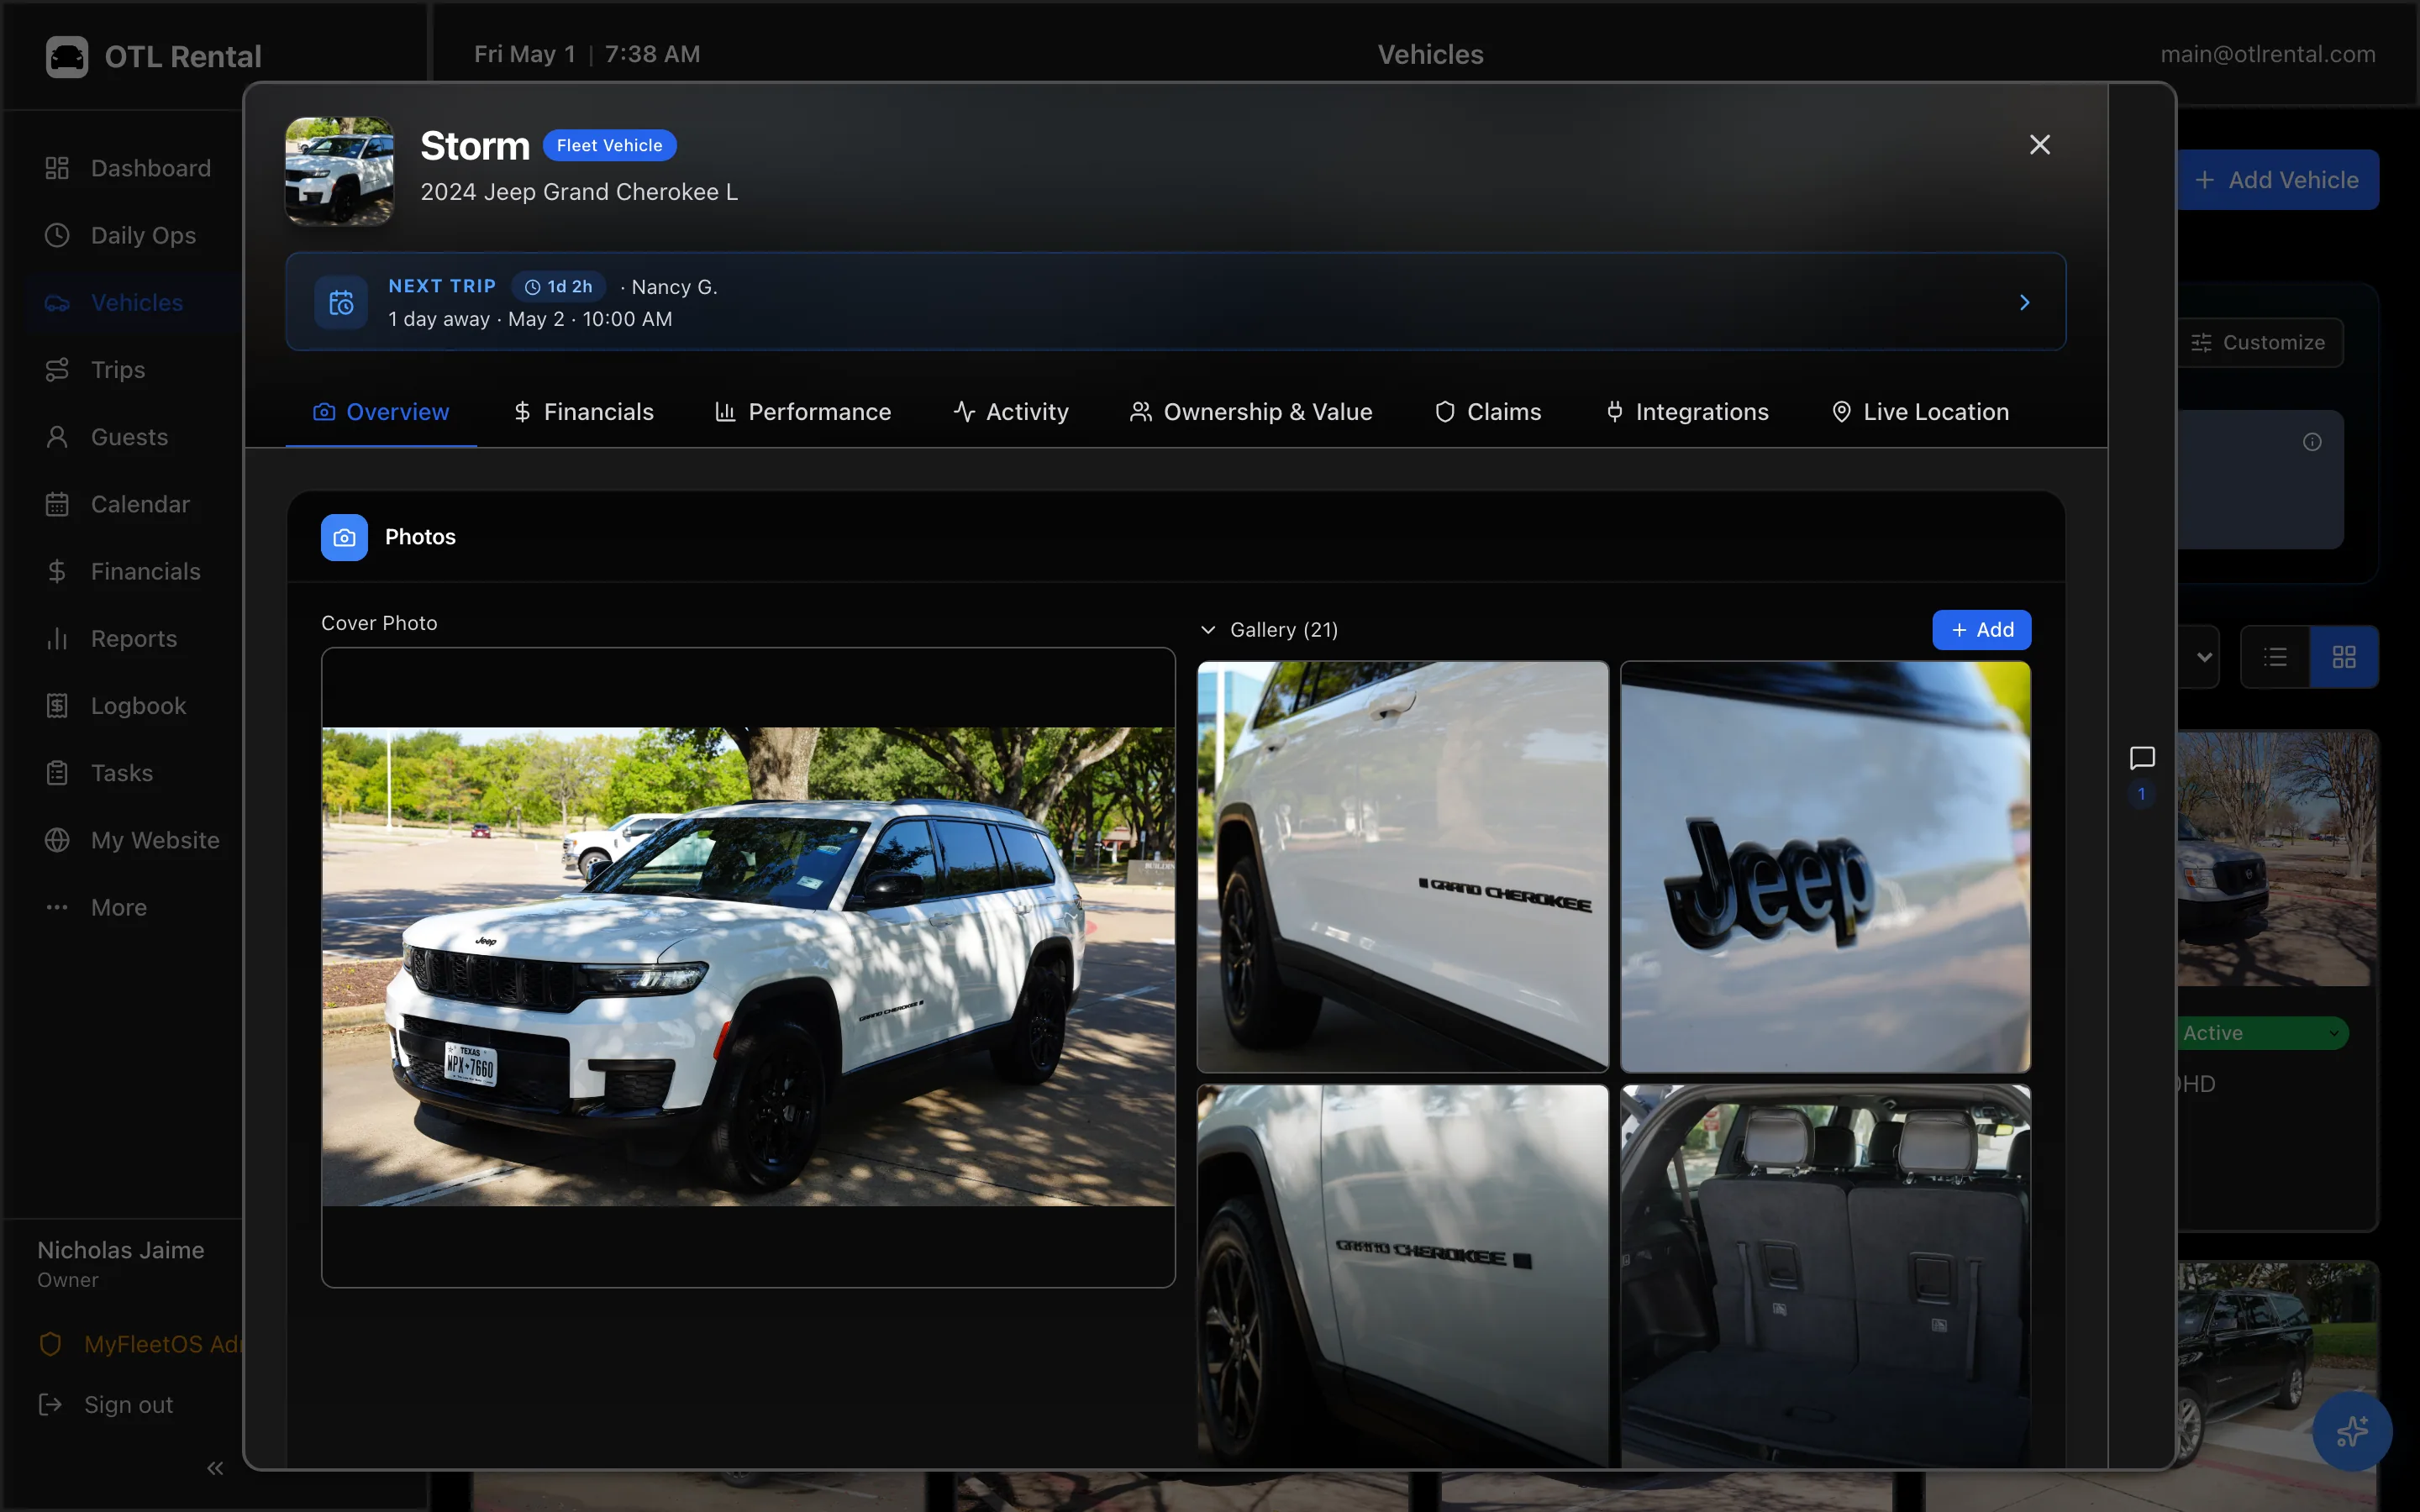Click the OTL Rental car logo icon
2420x1512 pixels.
(67, 56)
